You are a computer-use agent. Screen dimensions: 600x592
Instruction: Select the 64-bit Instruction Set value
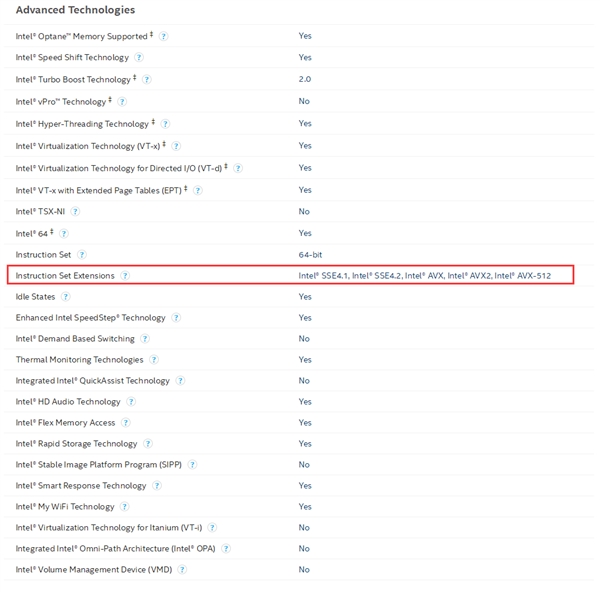(x=310, y=255)
